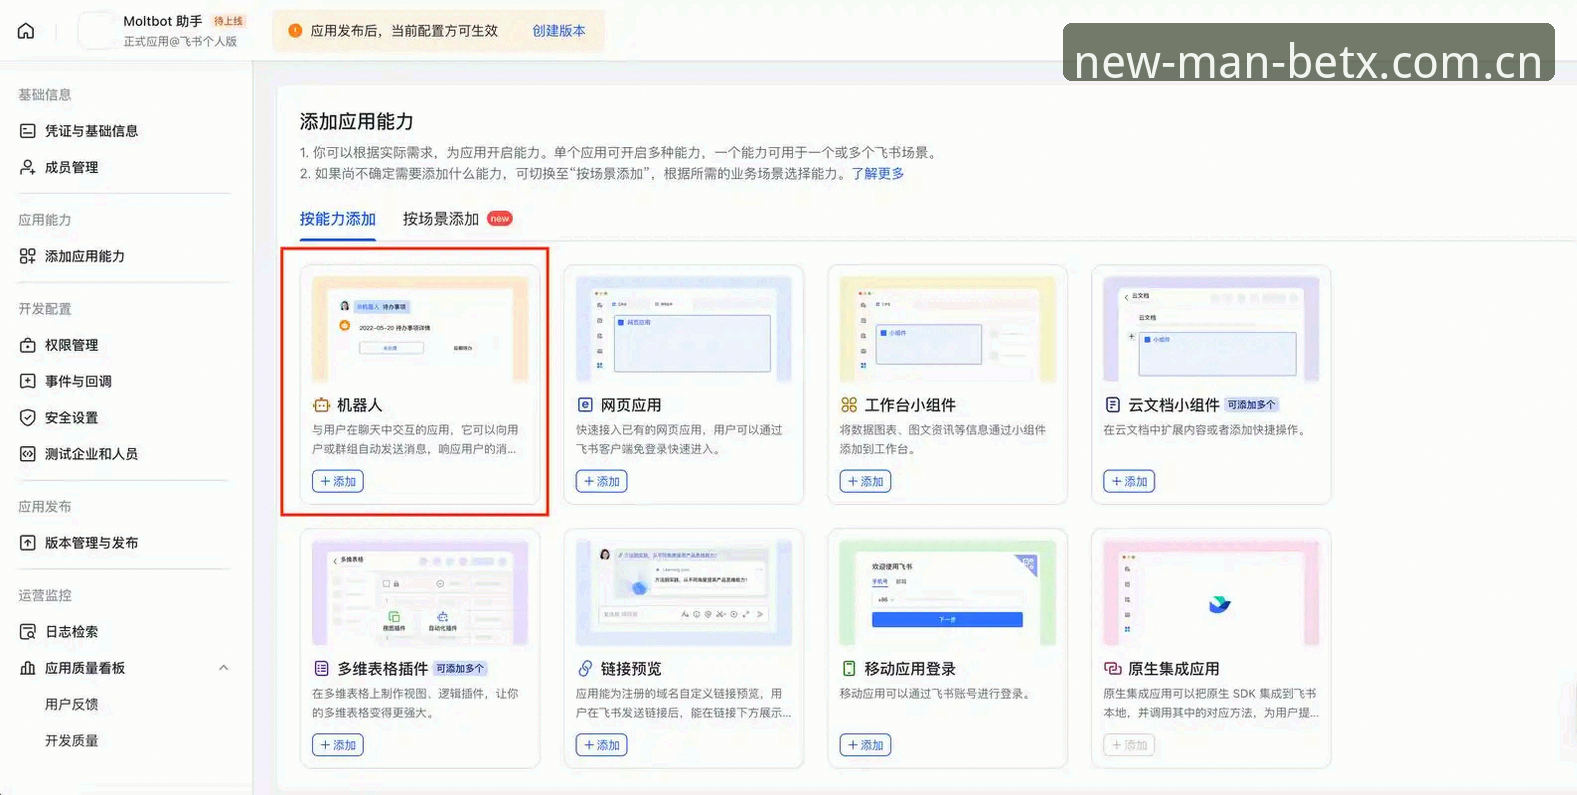Add the 链接预览 capability
This screenshot has height=795, width=1577.
(602, 745)
